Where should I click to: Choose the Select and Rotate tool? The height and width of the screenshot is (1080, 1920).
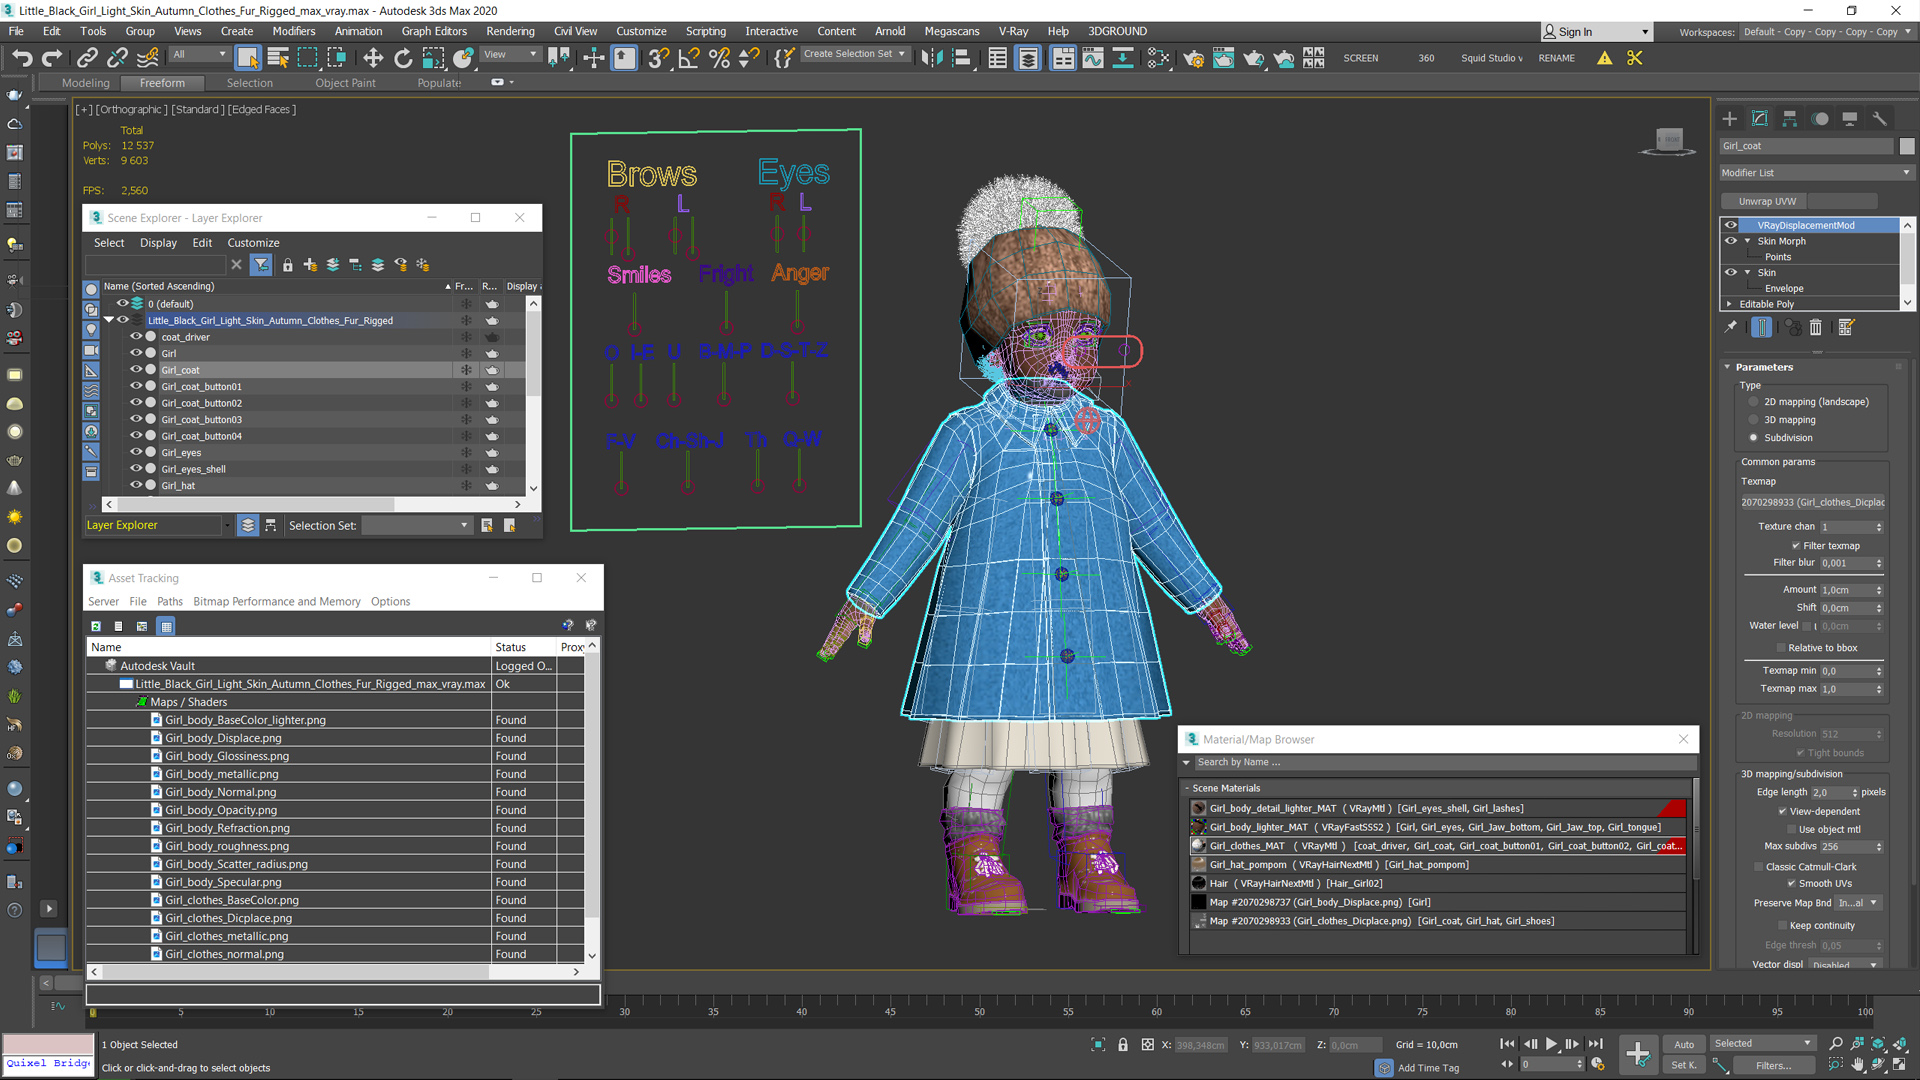(403, 58)
